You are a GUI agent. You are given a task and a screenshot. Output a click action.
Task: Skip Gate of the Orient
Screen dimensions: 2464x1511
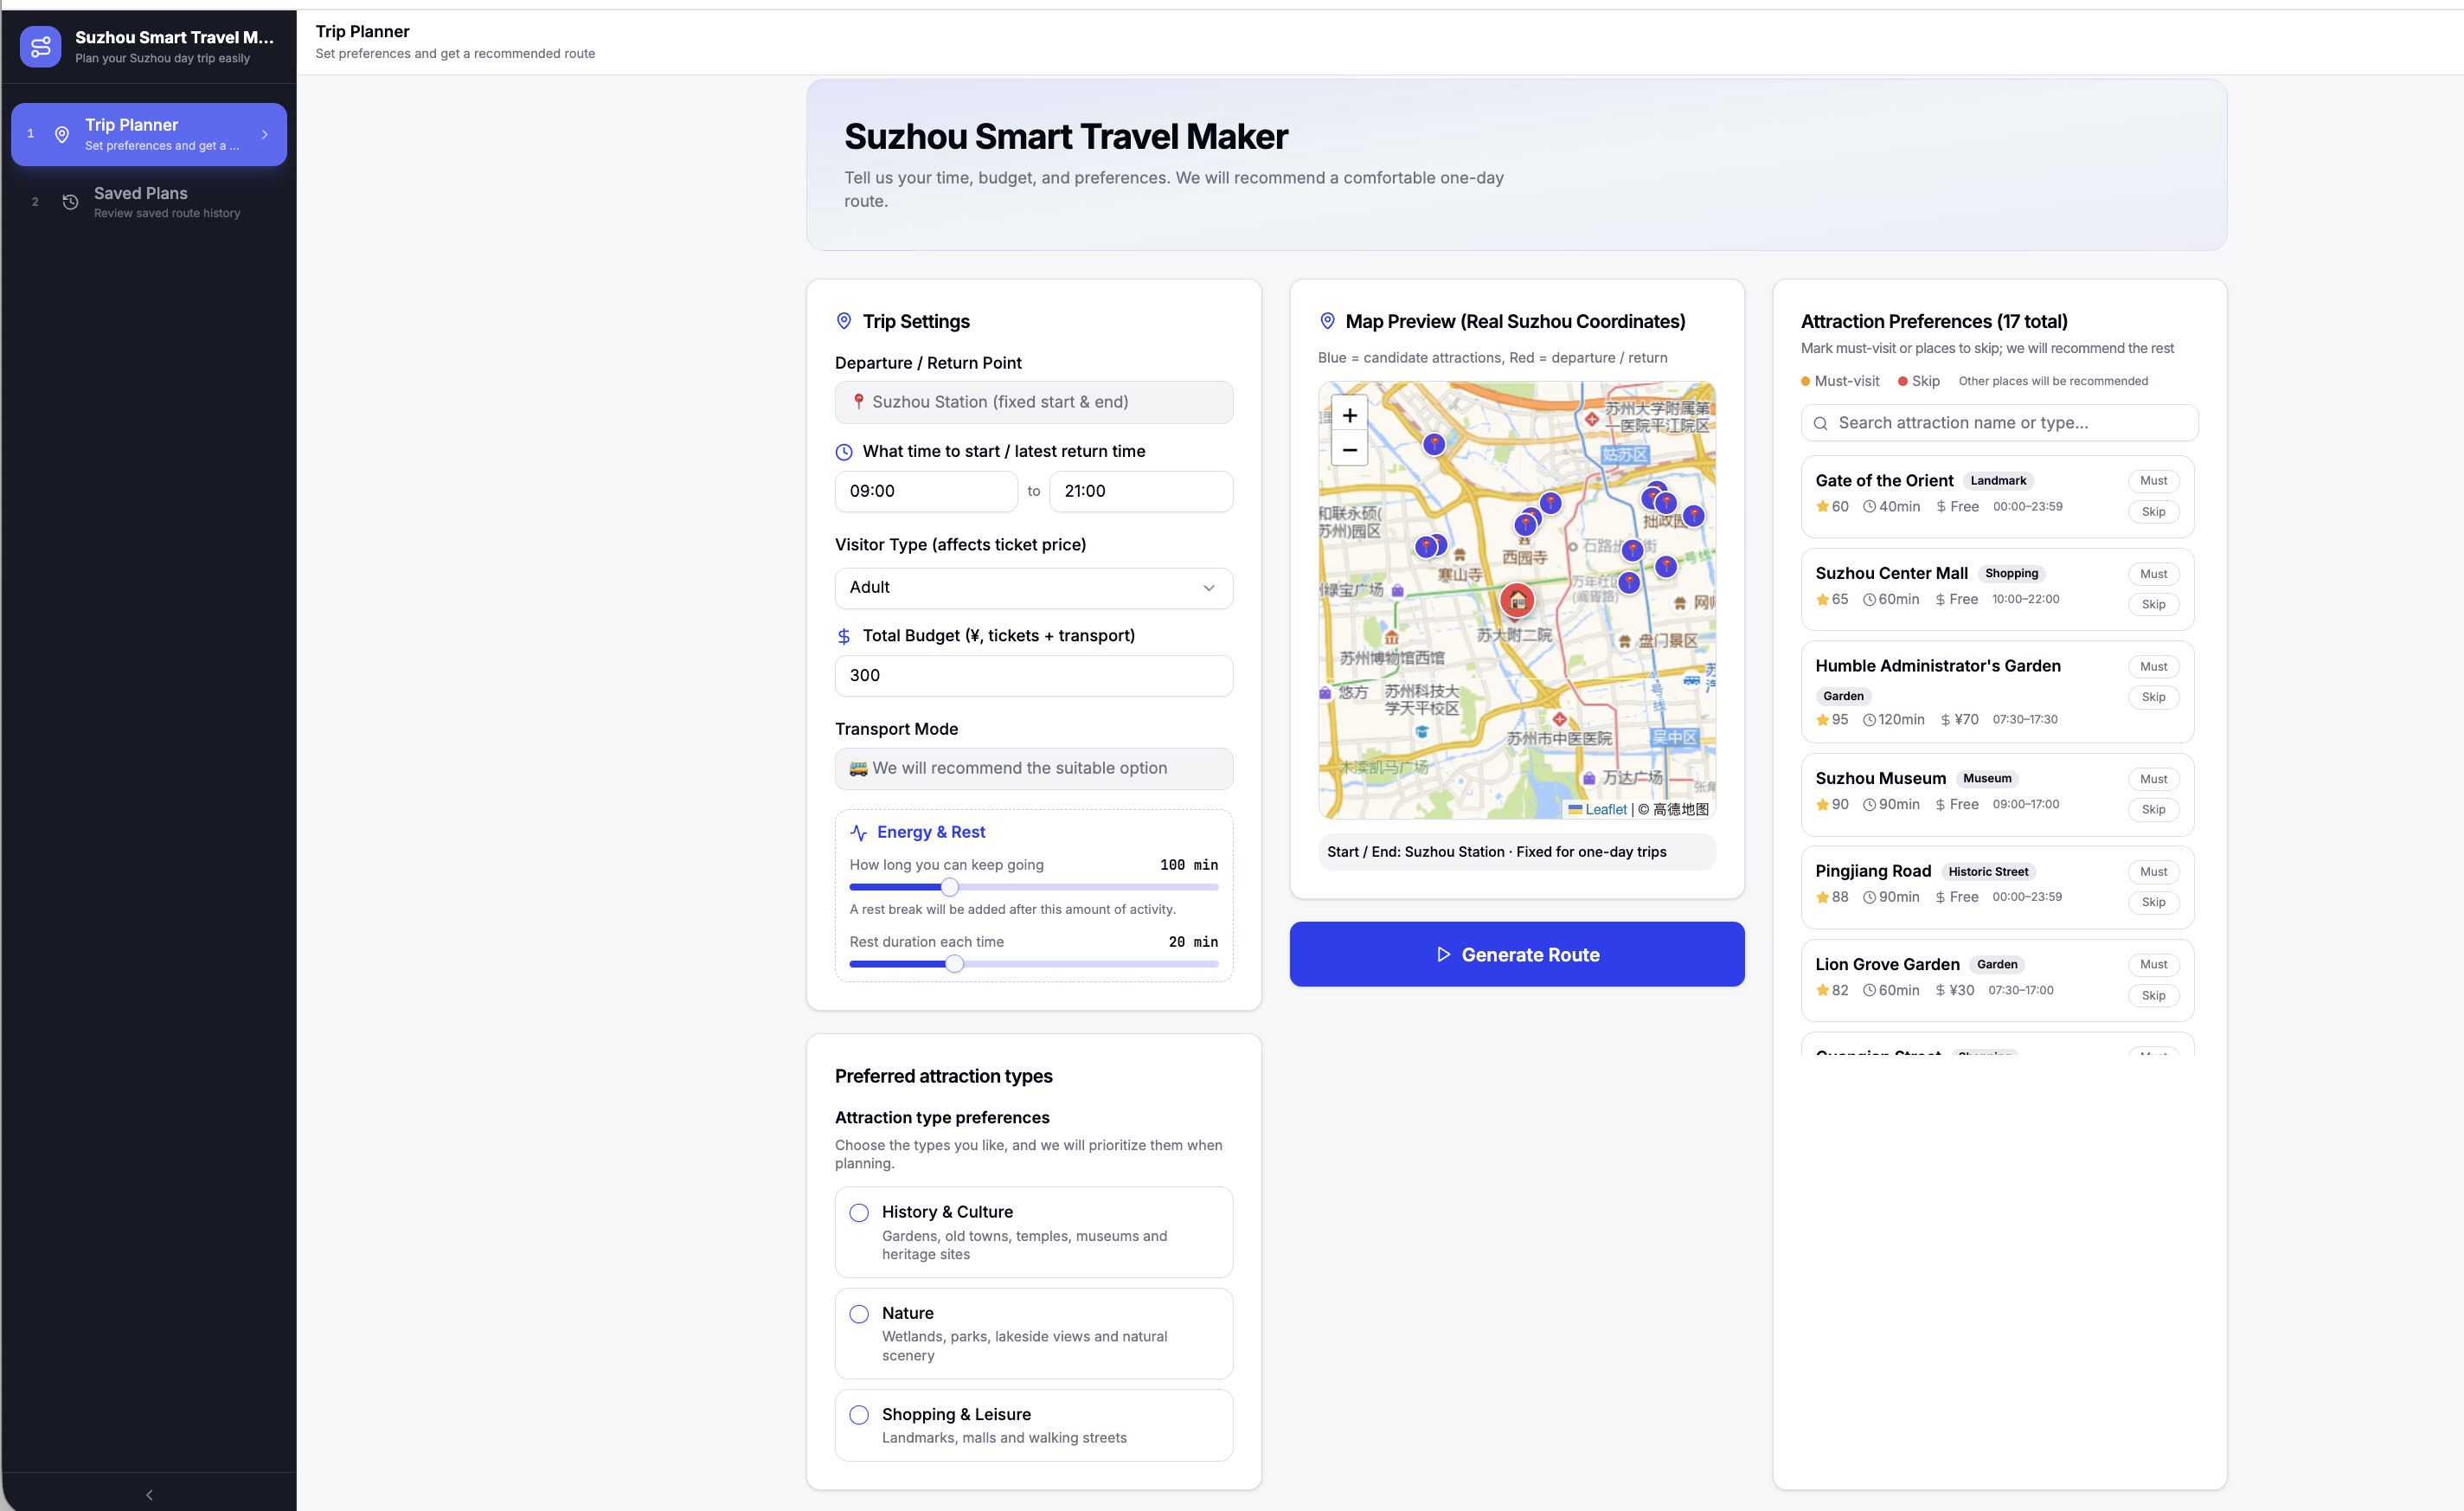(2153, 512)
